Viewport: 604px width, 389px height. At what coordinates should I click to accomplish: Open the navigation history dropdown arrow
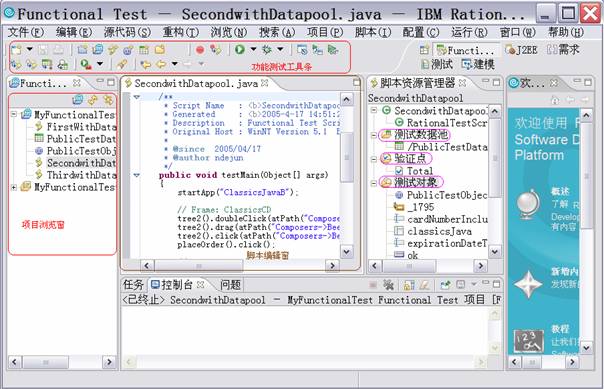click(174, 64)
